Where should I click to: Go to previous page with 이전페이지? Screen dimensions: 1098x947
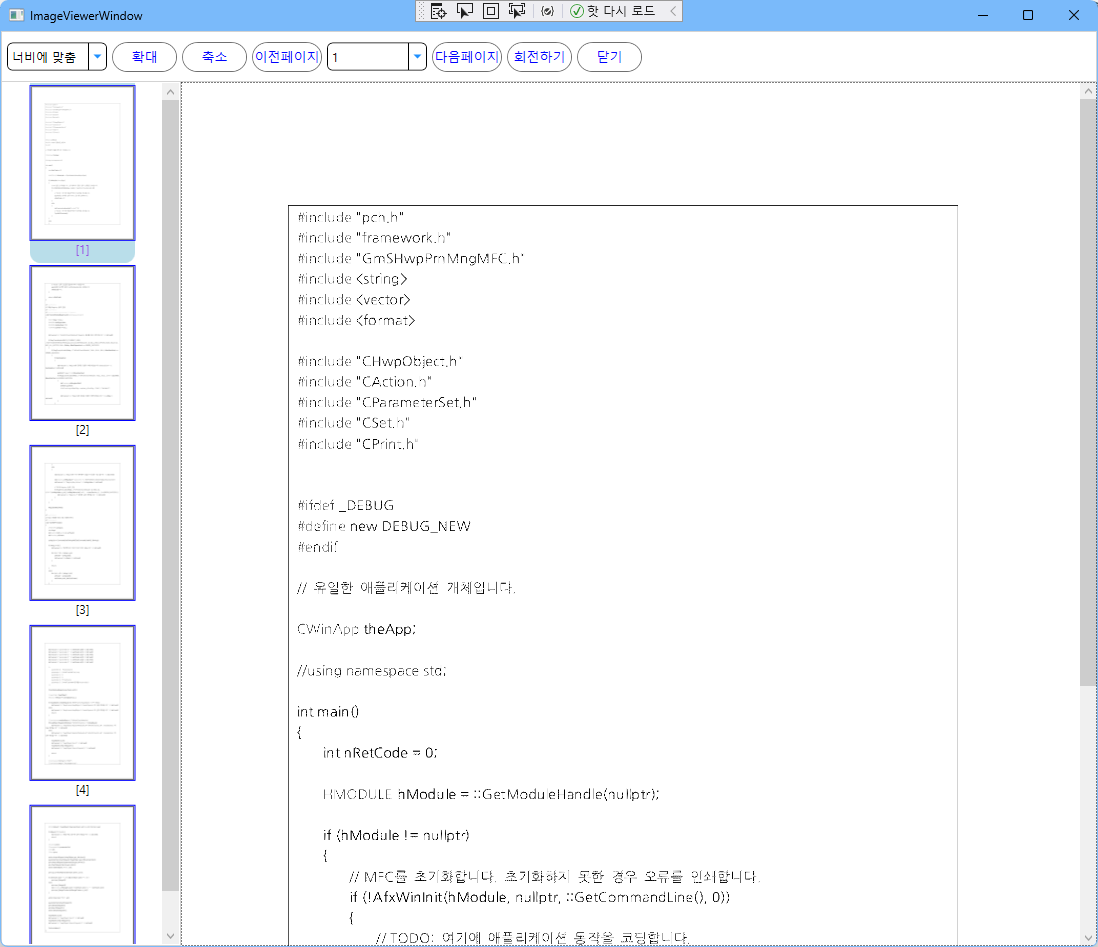(287, 57)
